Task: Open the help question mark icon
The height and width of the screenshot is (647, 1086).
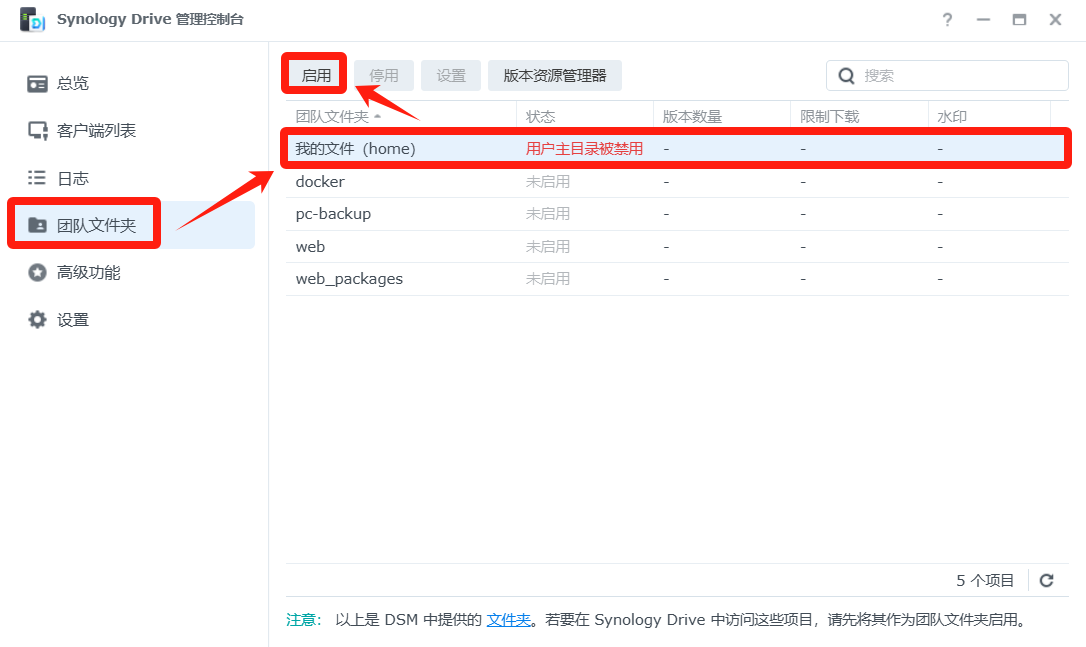Action: pyautogui.click(x=947, y=20)
